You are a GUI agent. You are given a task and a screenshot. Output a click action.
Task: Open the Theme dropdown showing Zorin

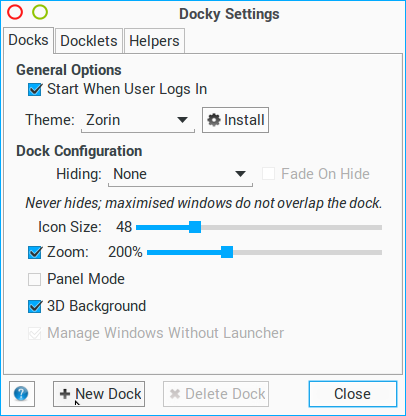[x=138, y=120]
